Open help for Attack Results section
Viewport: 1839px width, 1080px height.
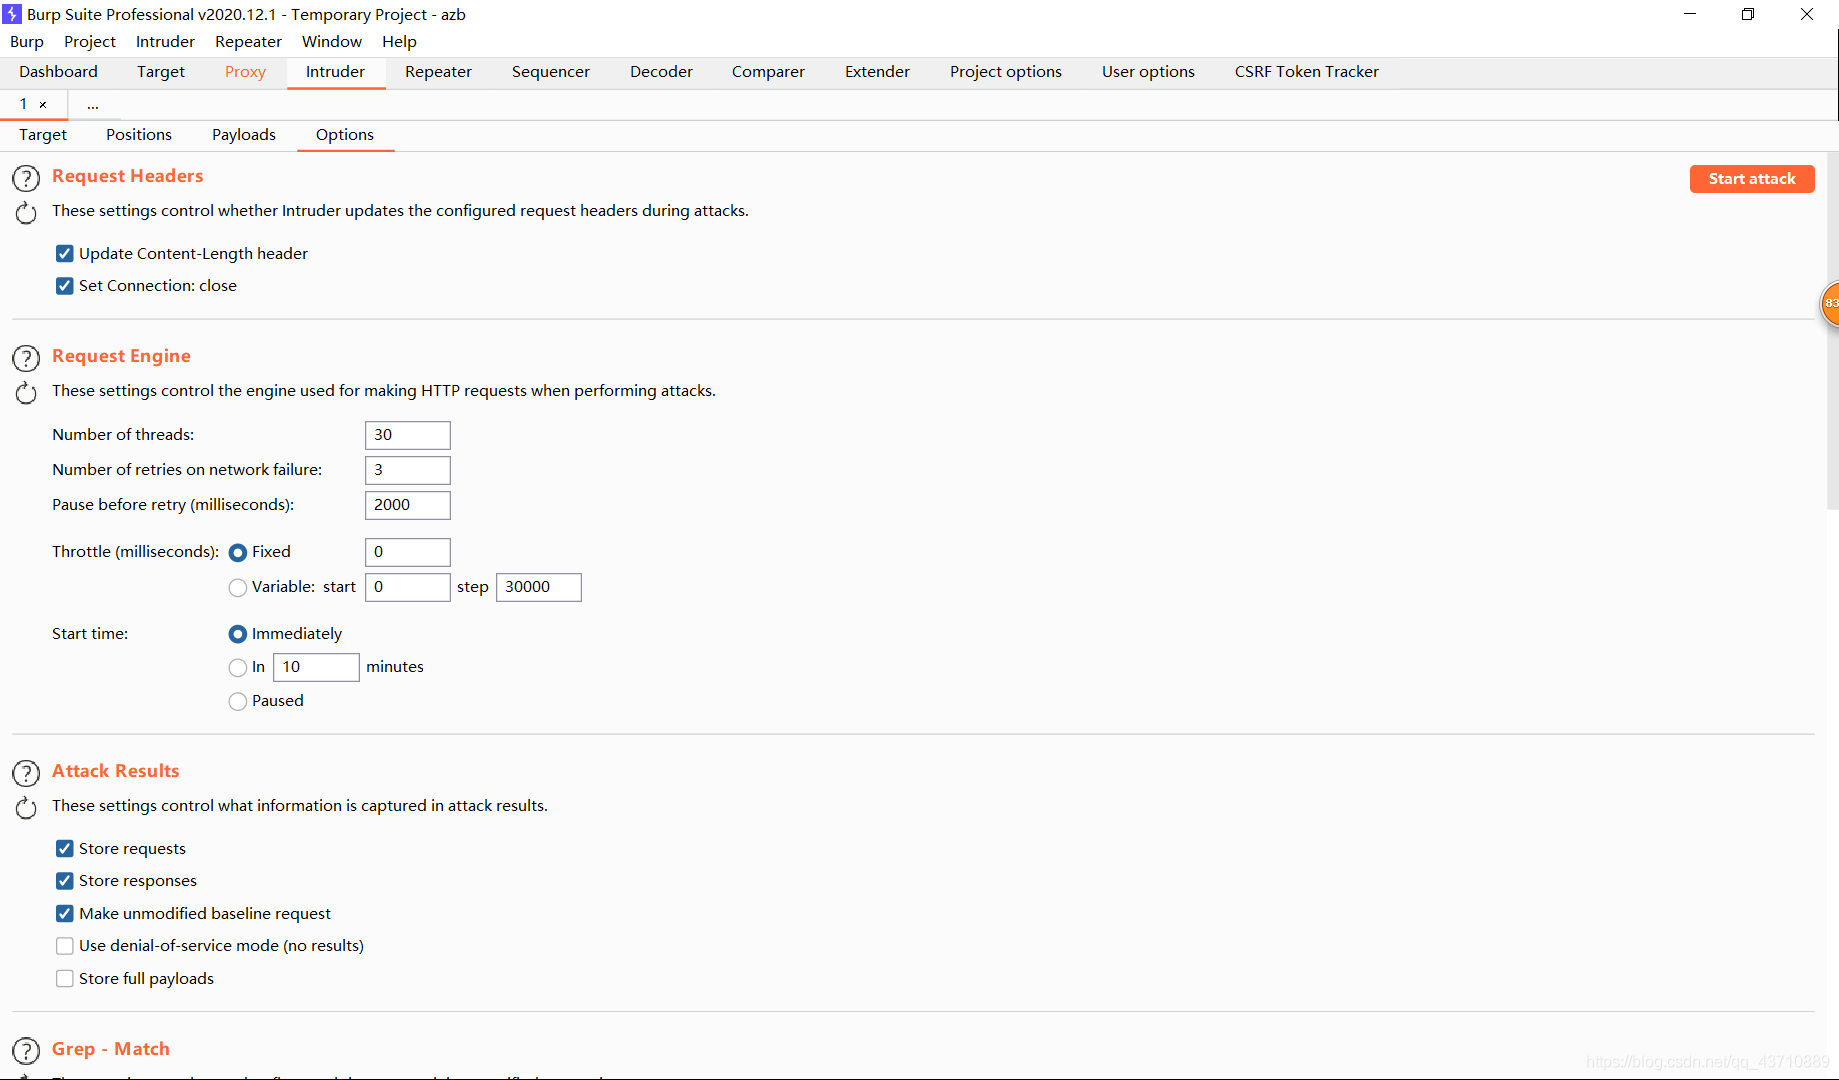26,773
